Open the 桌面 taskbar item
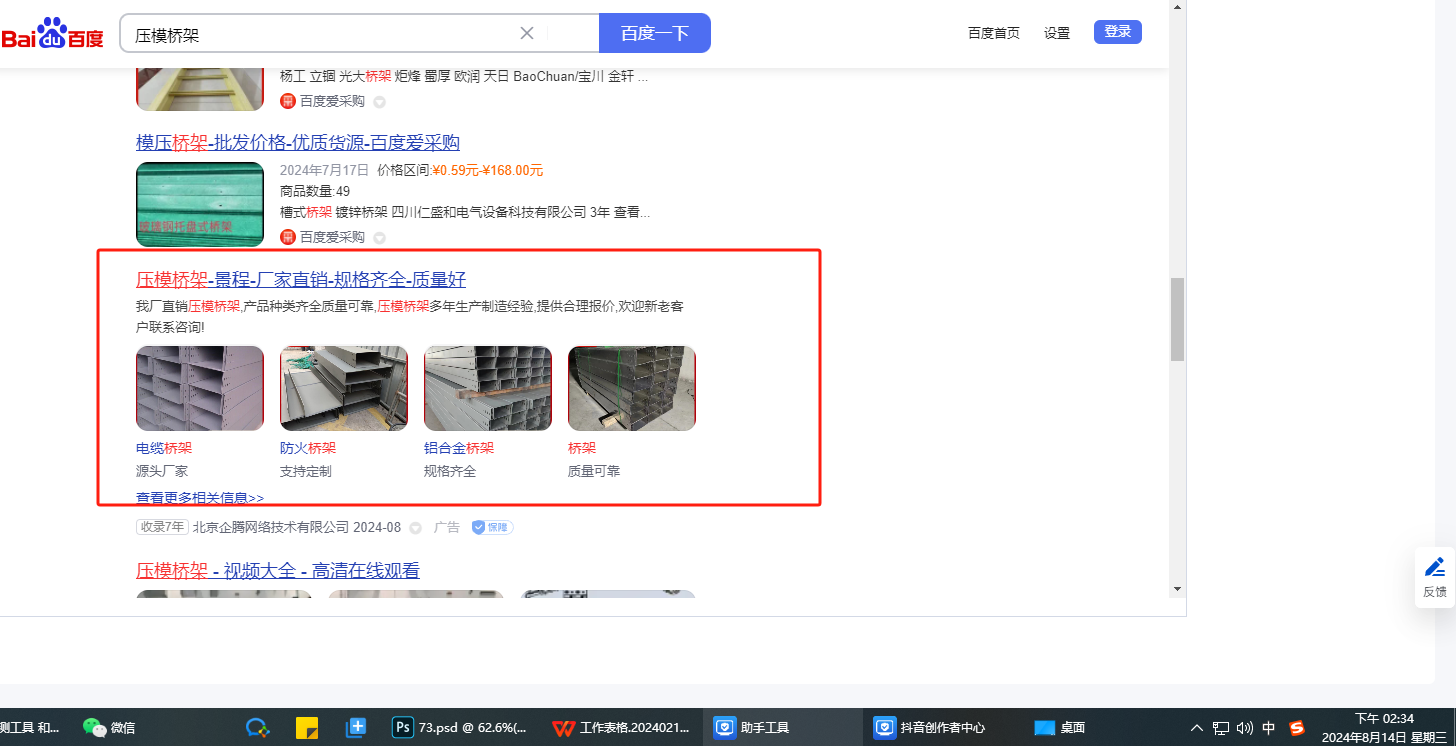The image size is (1456, 746). 1061,727
